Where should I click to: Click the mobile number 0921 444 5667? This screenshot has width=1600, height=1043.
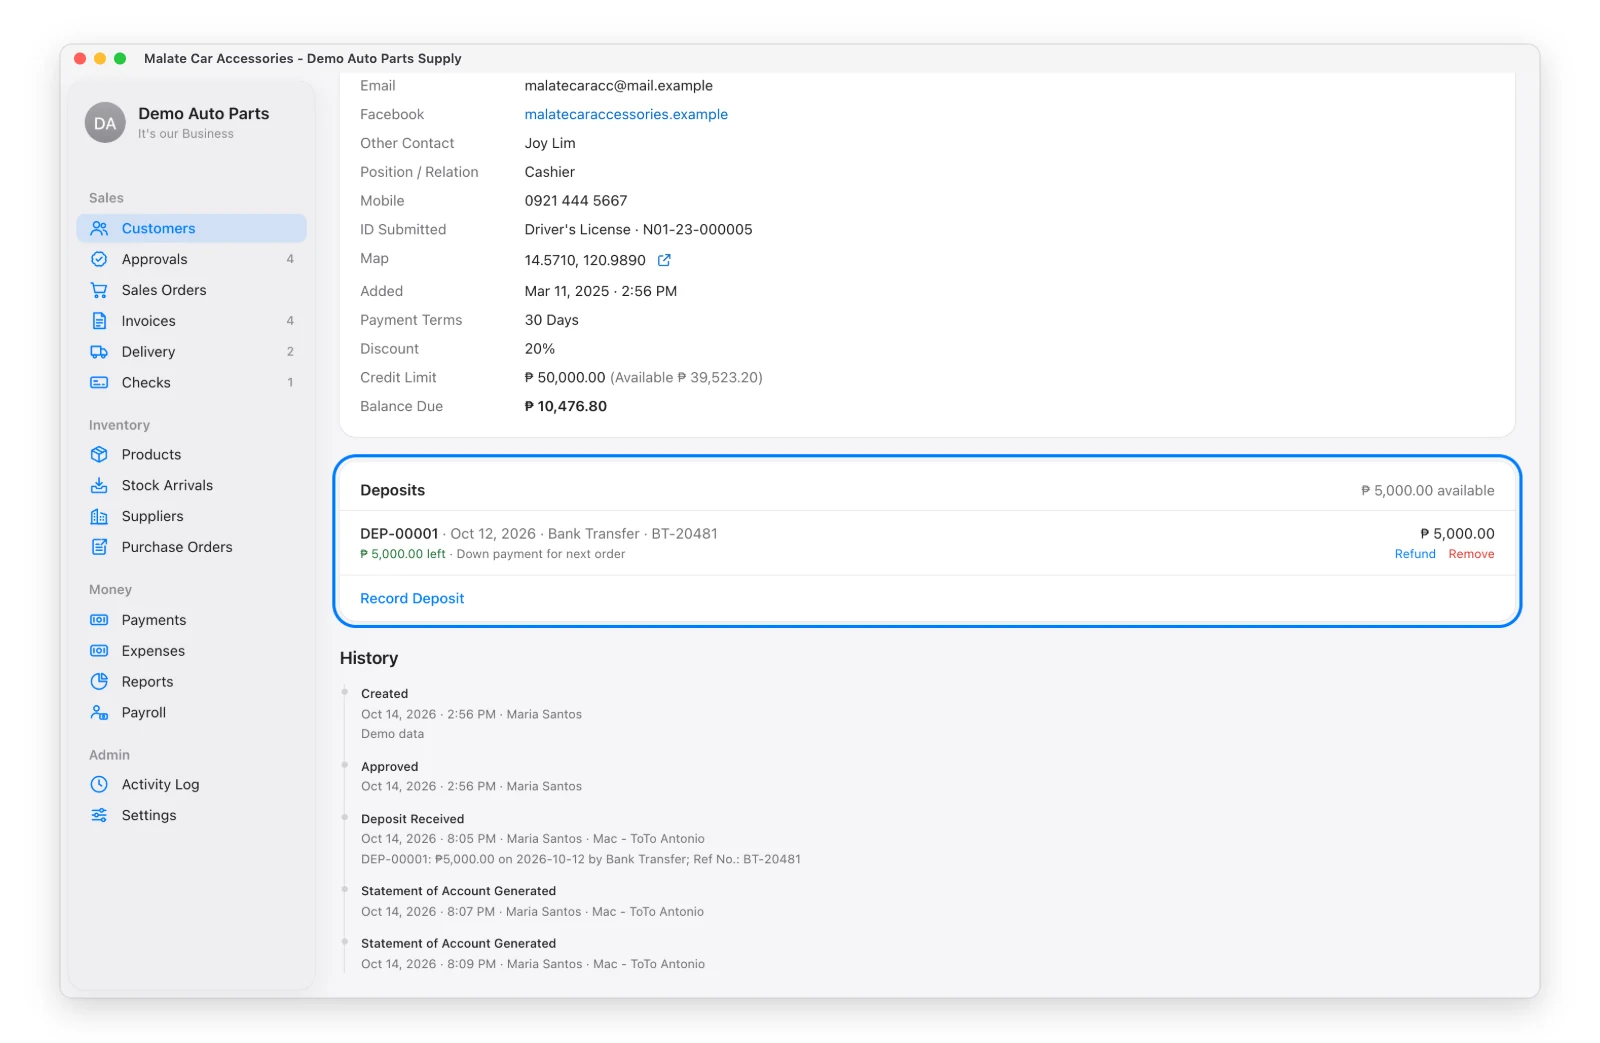click(576, 201)
